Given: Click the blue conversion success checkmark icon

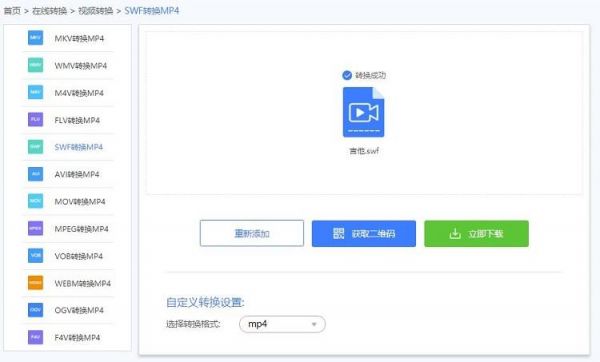Looking at the screenshot, I should point(347,75).
